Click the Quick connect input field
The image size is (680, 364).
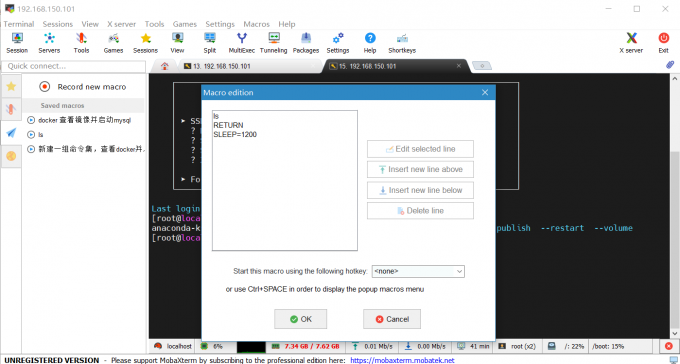[75, 66]
